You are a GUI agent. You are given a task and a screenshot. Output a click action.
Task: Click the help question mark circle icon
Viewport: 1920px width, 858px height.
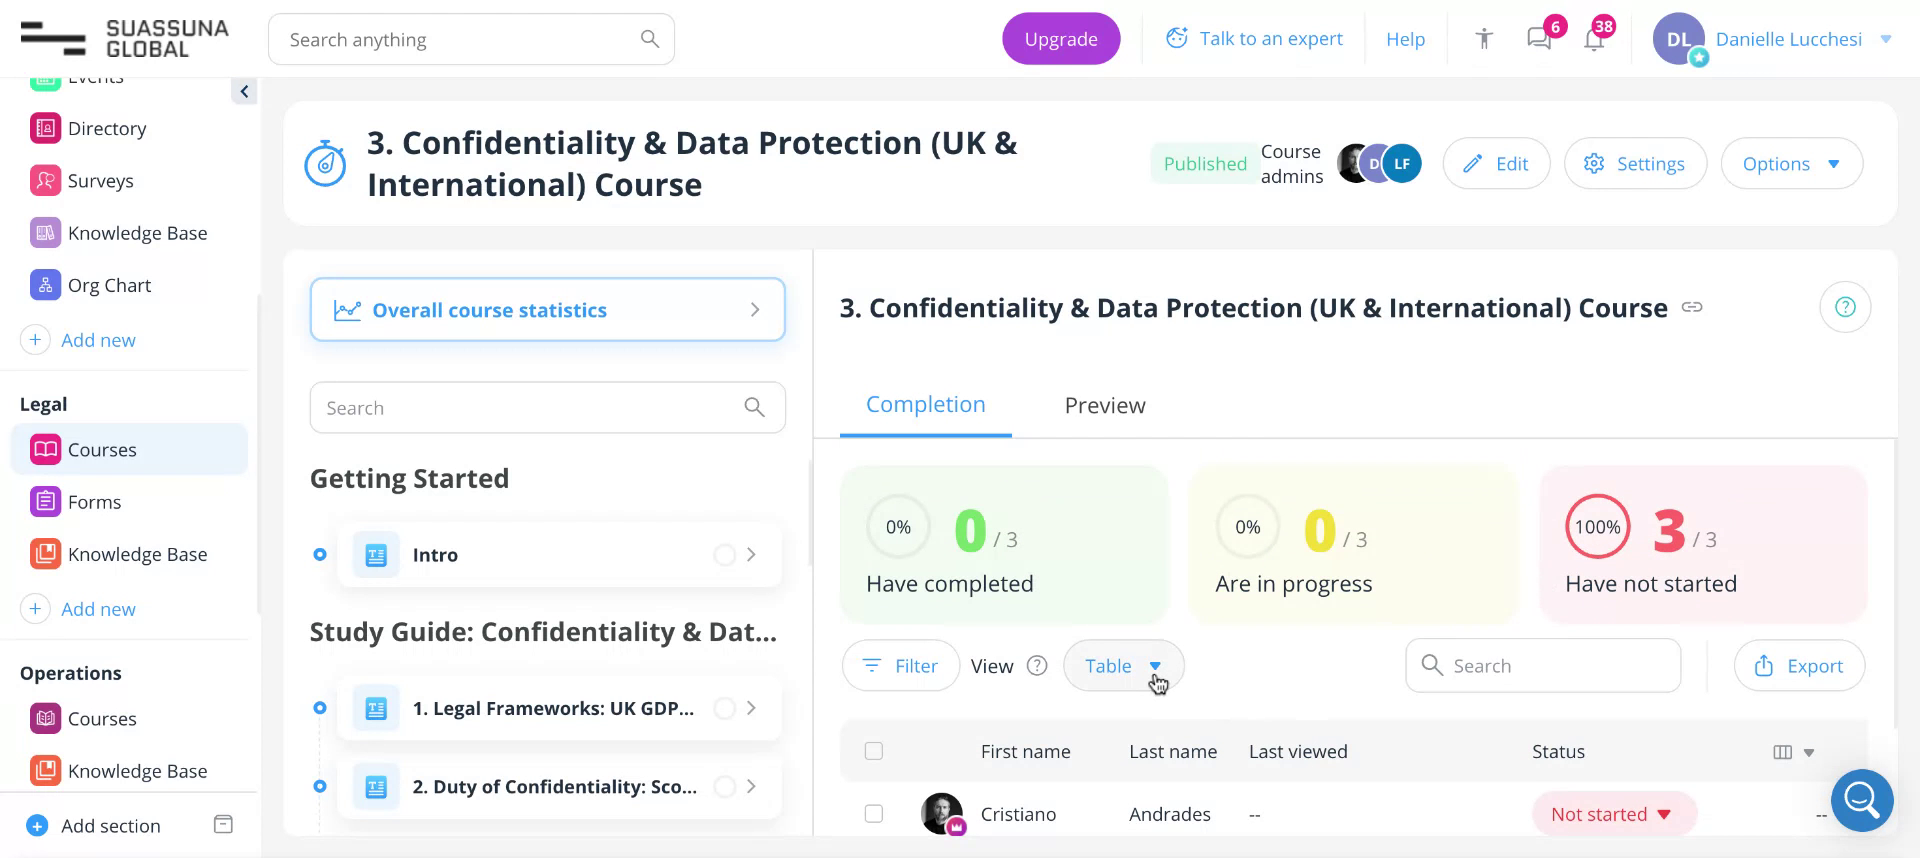point(1845,307)
